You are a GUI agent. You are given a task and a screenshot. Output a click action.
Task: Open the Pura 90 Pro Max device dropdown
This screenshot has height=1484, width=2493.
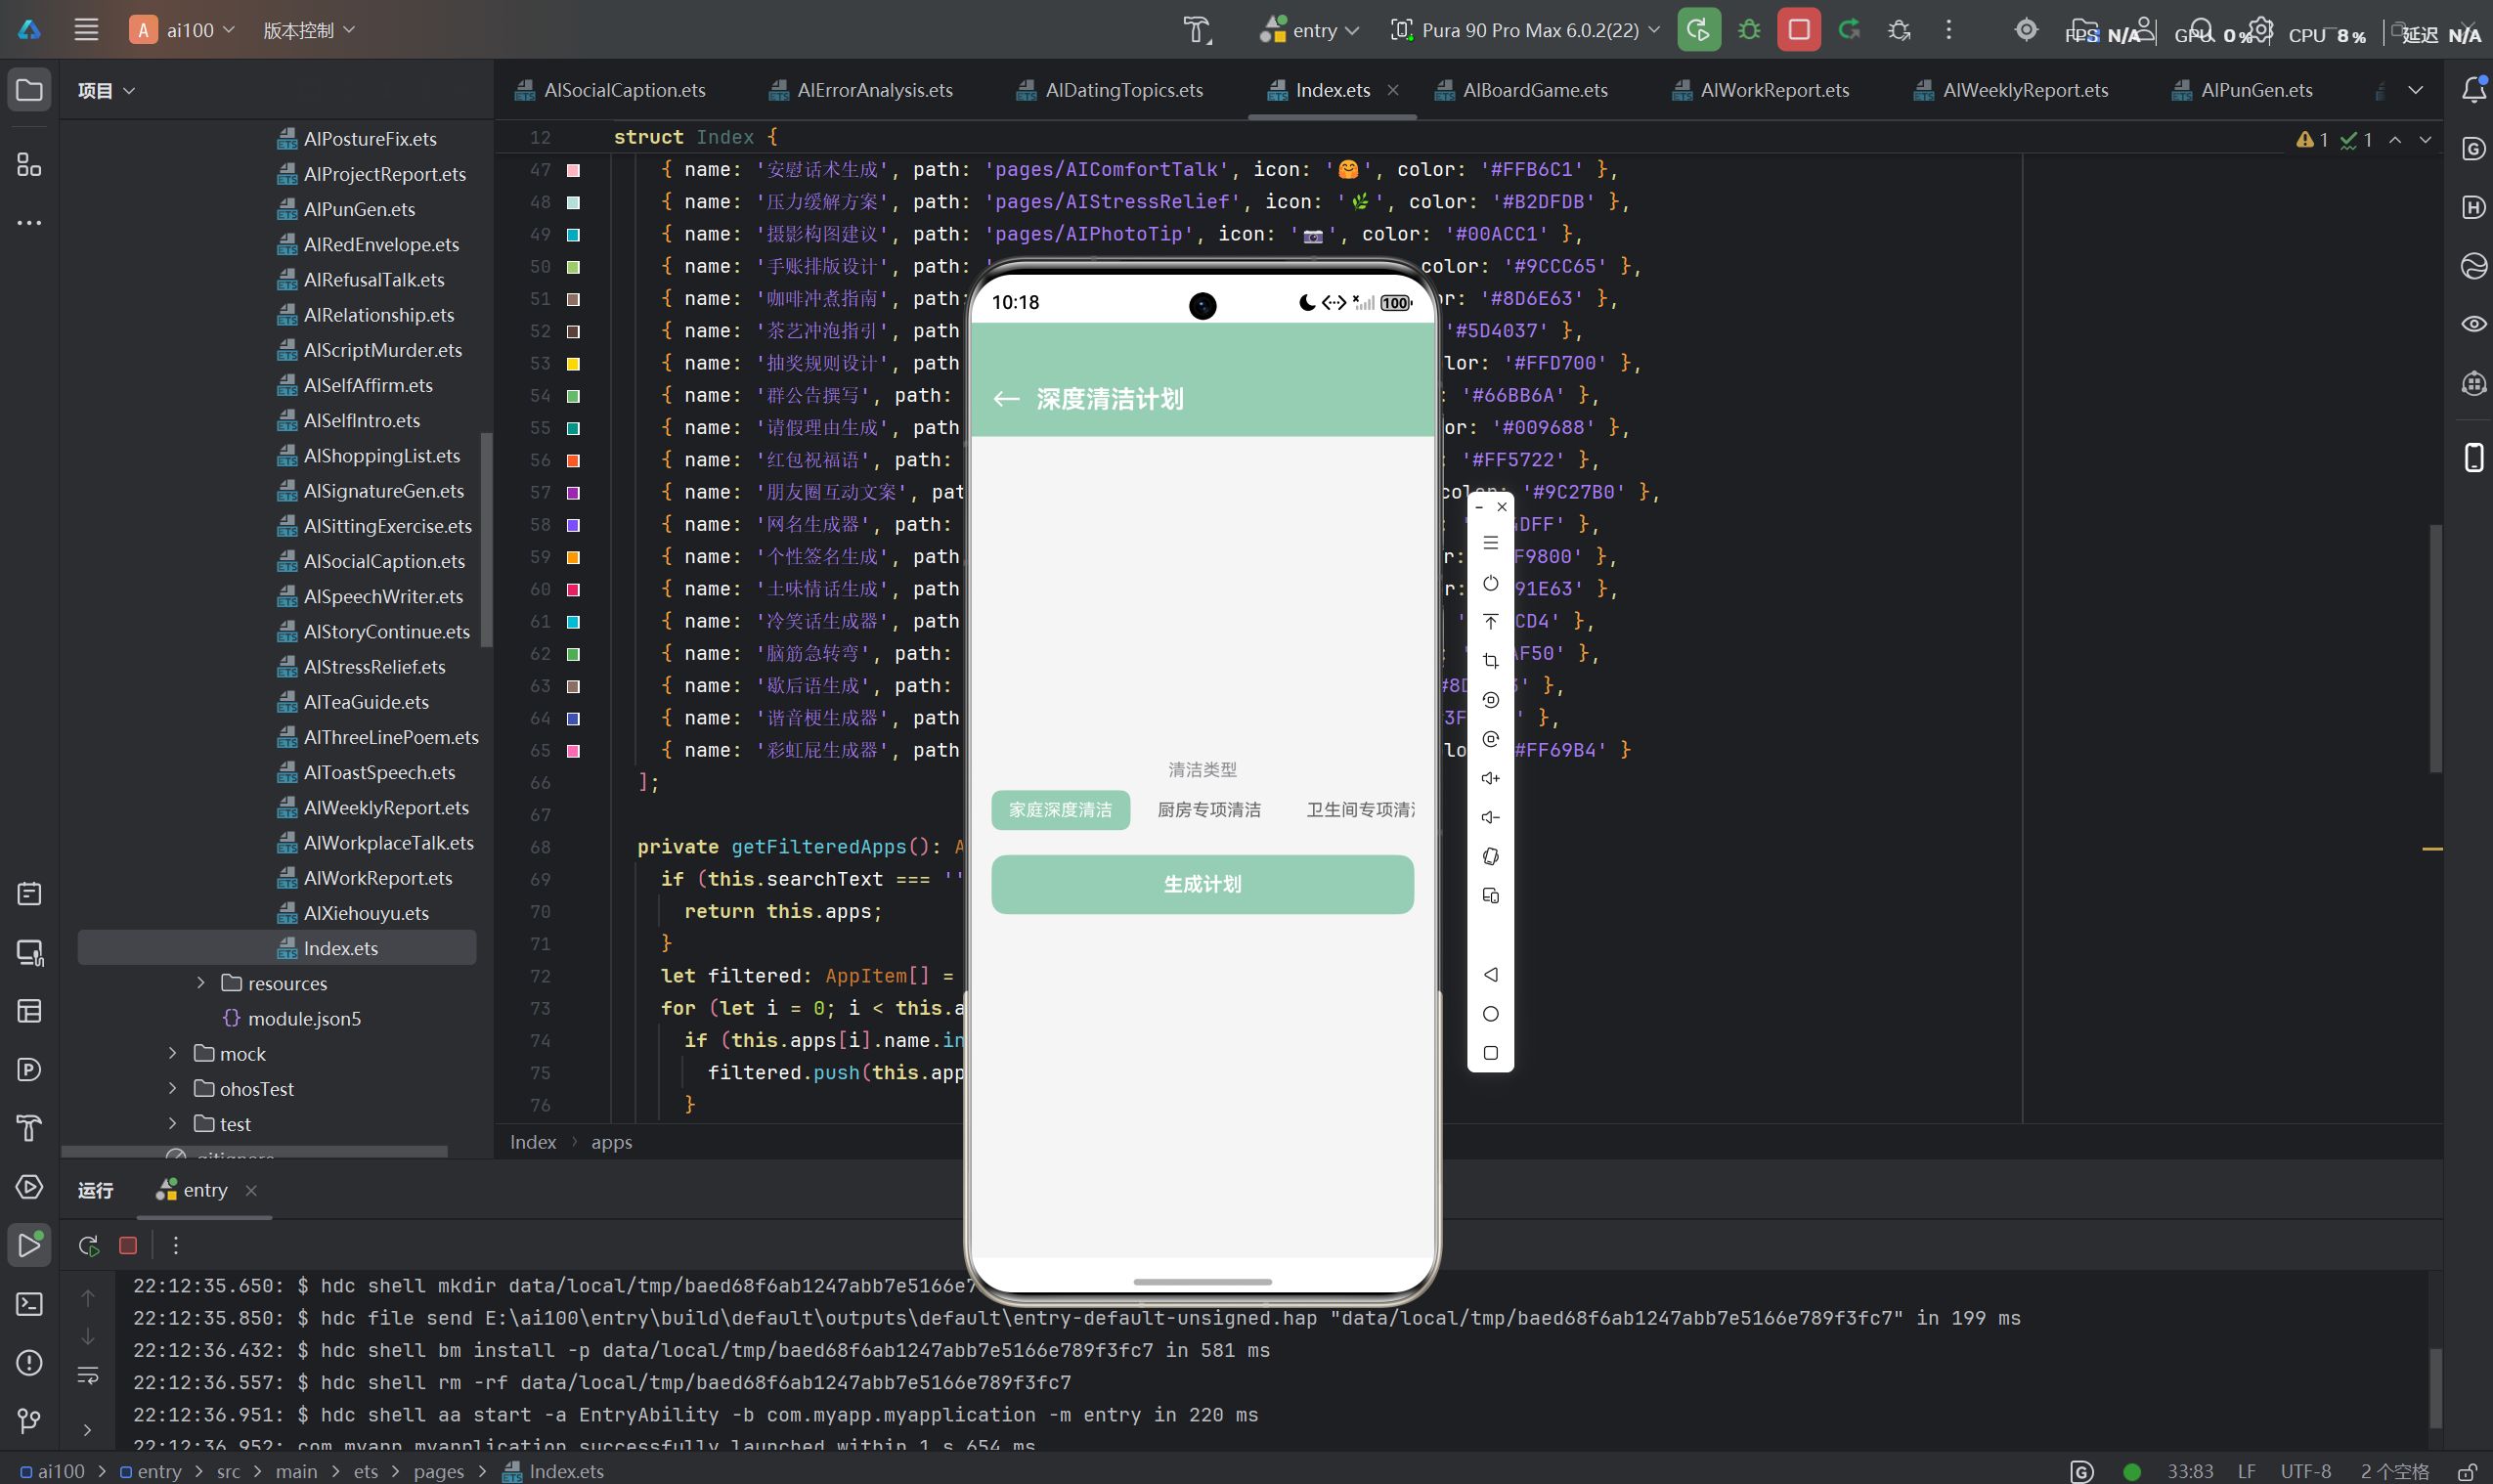pos(1525,30)
